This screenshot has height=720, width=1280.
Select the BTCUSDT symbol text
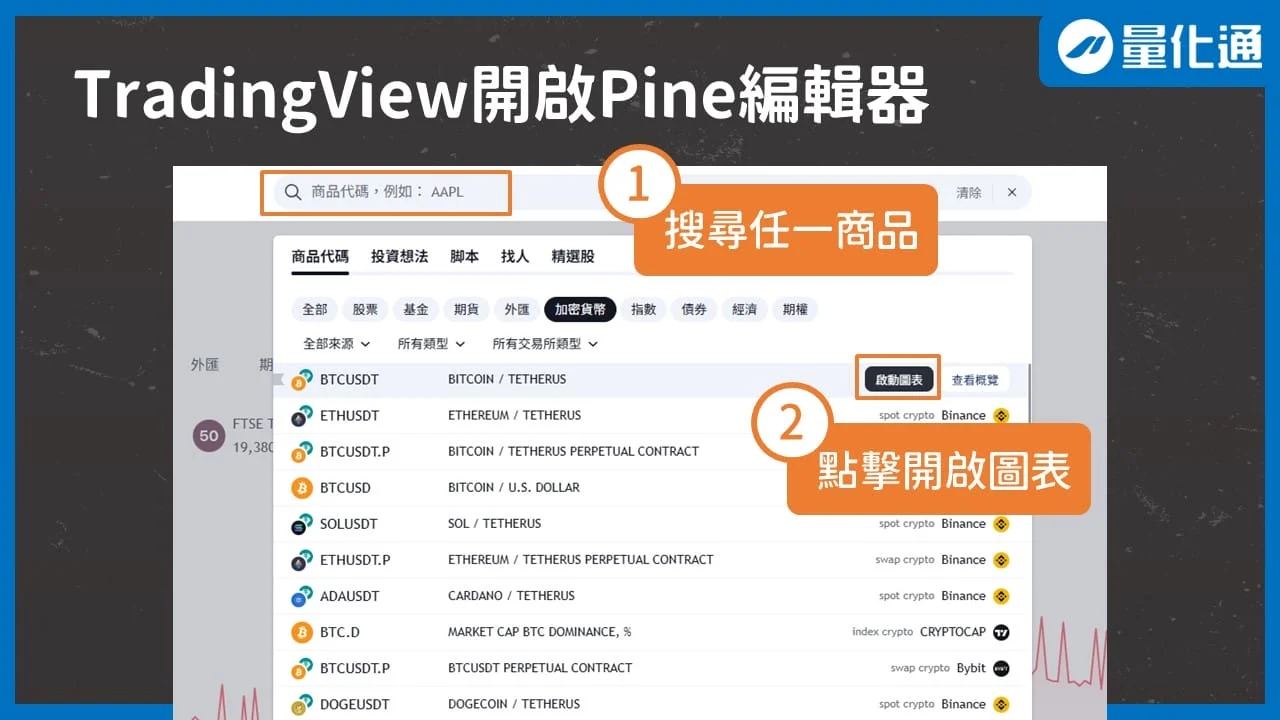pyautogui.click(x=349, y=380)
